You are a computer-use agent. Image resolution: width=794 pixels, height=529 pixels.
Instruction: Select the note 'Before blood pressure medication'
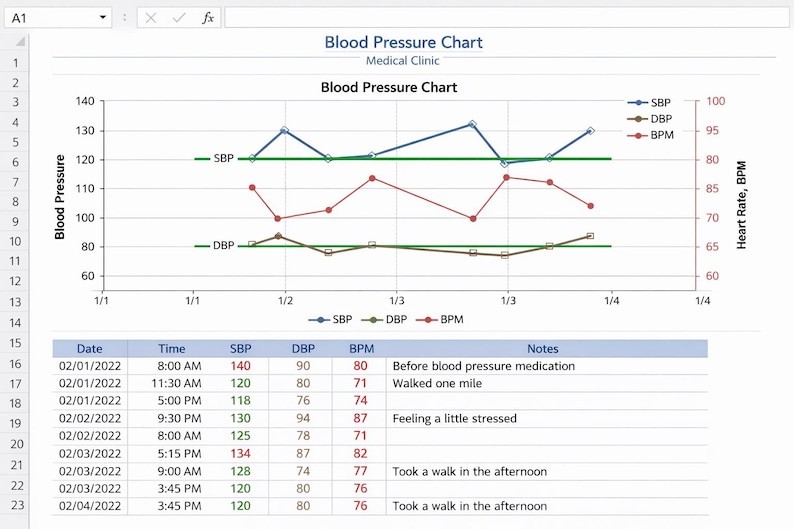coord(484,366)
